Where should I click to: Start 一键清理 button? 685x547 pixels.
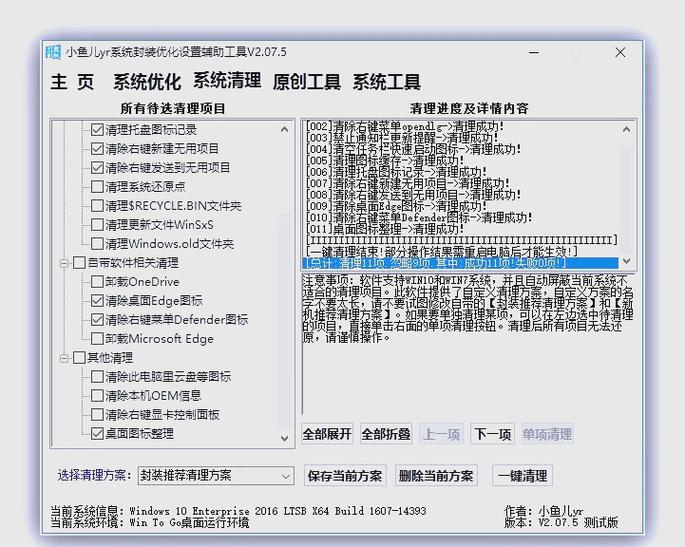pos(522,476)
